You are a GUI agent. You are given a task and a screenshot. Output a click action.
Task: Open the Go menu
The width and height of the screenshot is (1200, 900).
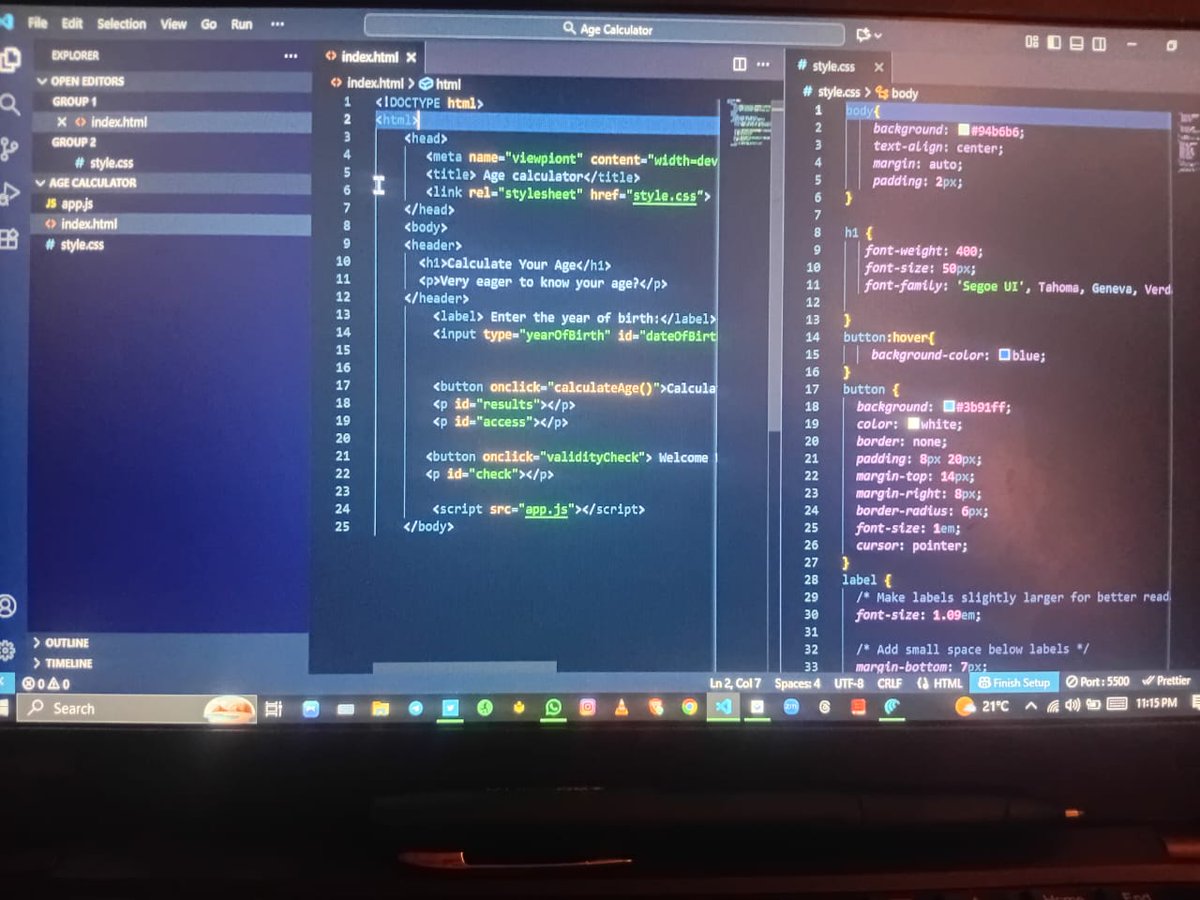209,24
